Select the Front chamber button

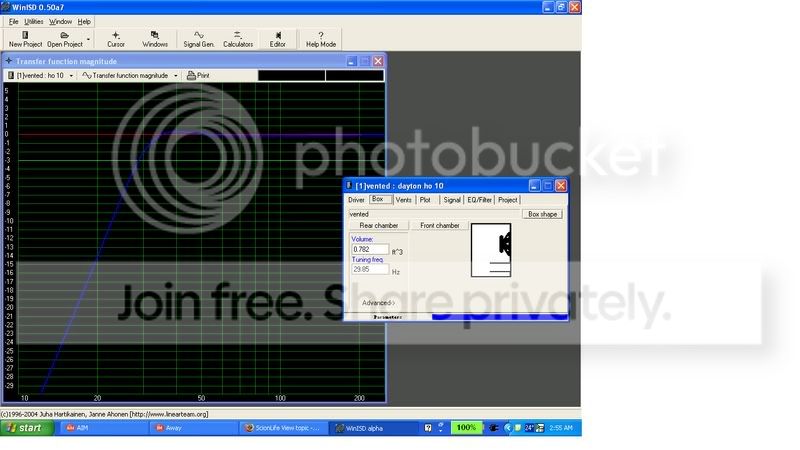[x=439, y=226]
